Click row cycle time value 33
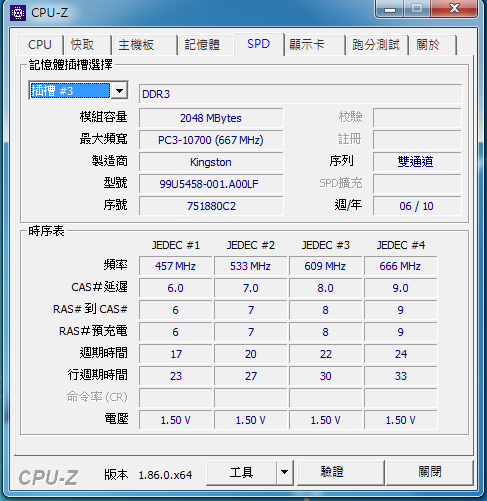Screen dimensions: 487x501 coord(400,376)
